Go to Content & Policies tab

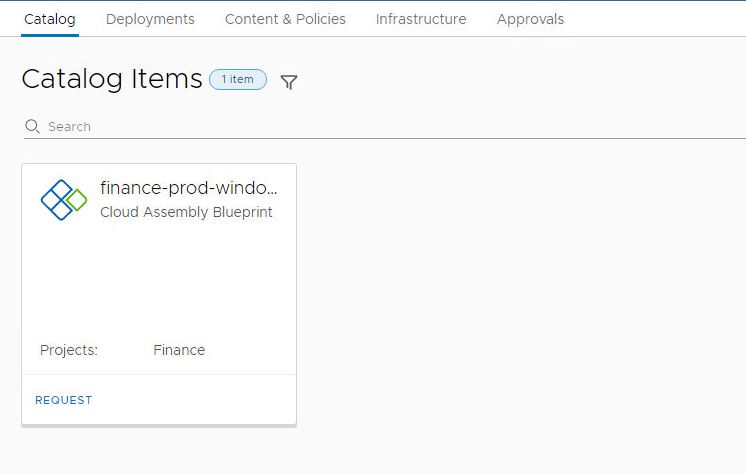point(285,19)
